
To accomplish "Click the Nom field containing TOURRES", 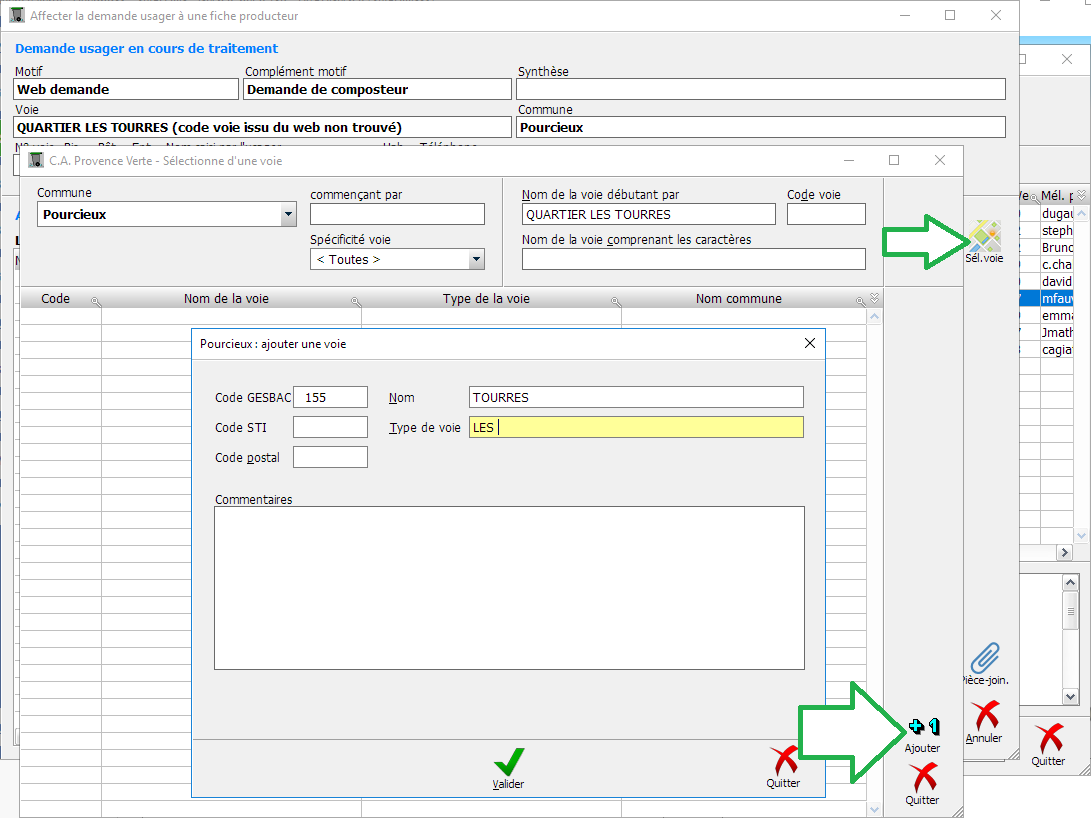I will [635, 397].
